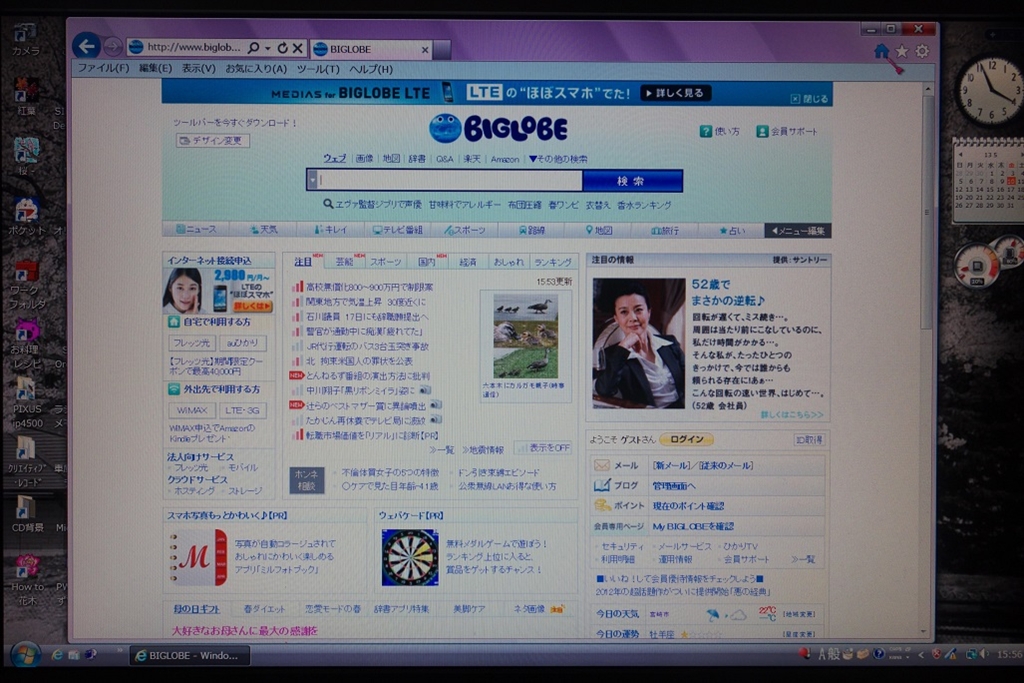Open the search box suggestion dropdown arrow
1024x683 pixels.
coord(313,180)
